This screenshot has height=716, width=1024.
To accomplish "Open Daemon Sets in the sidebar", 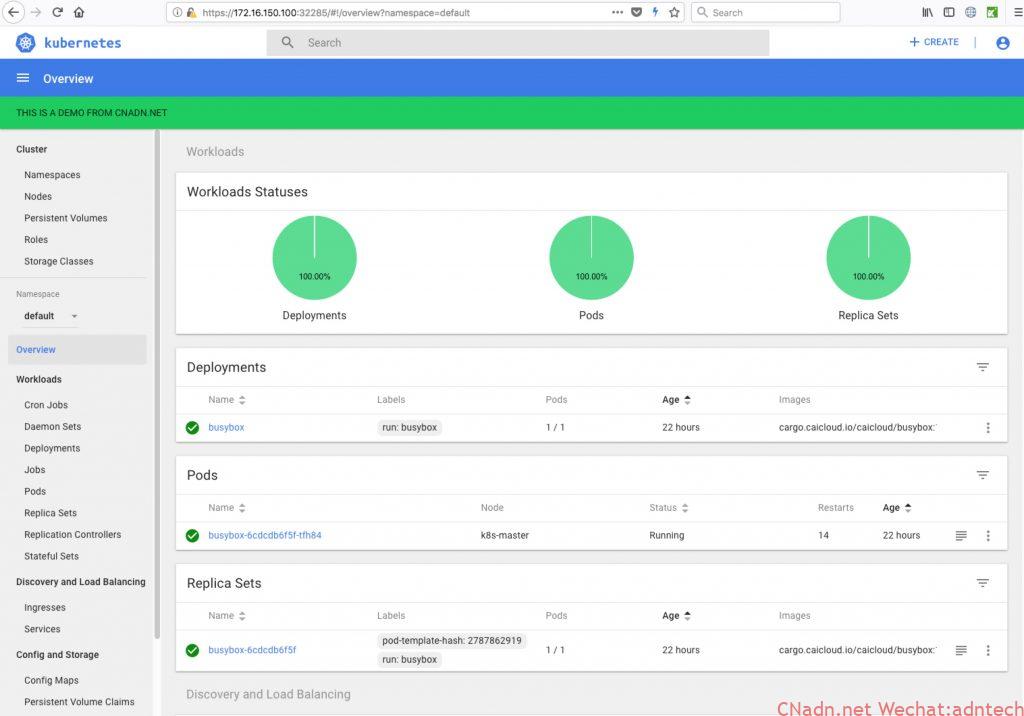I will point(52,427).
